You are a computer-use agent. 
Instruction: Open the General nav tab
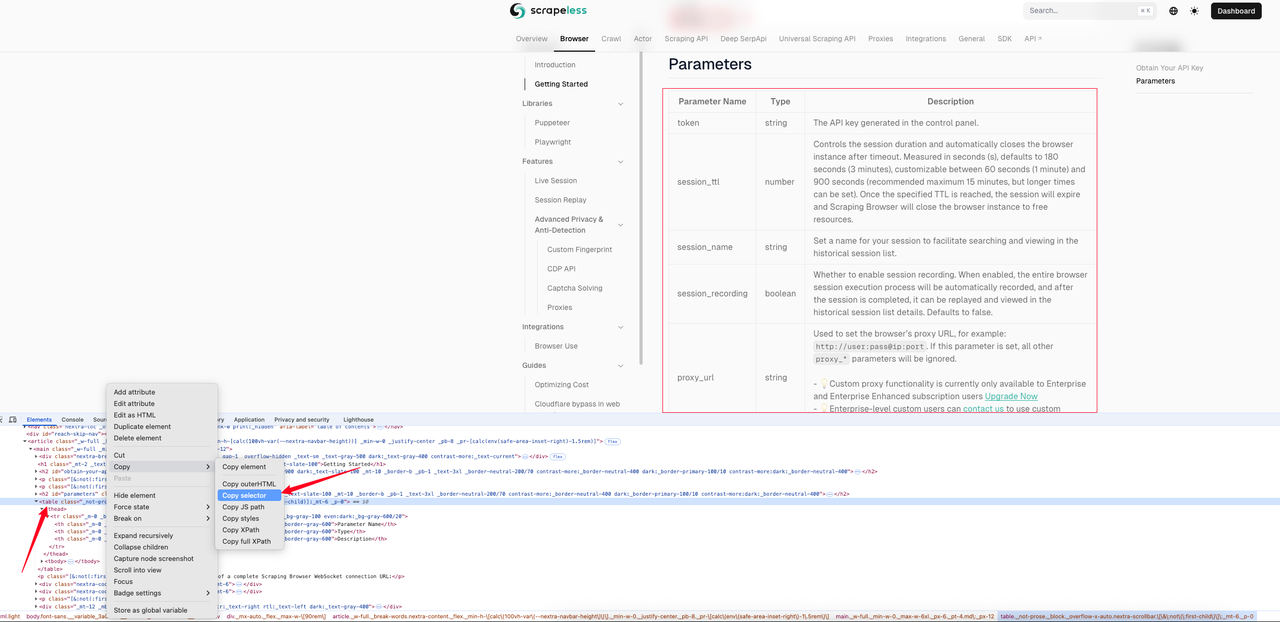[972, 39]
